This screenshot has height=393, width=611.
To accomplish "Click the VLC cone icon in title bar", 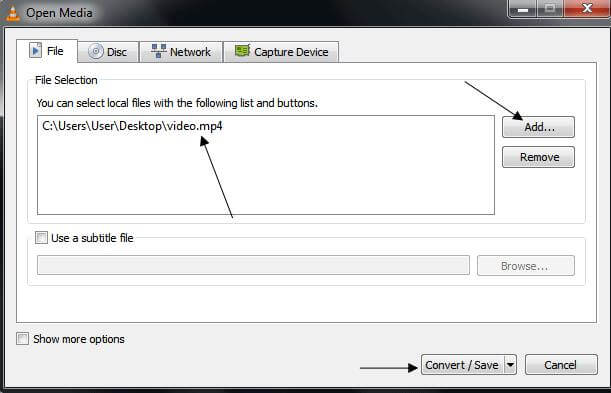I will tap(12, 13).
